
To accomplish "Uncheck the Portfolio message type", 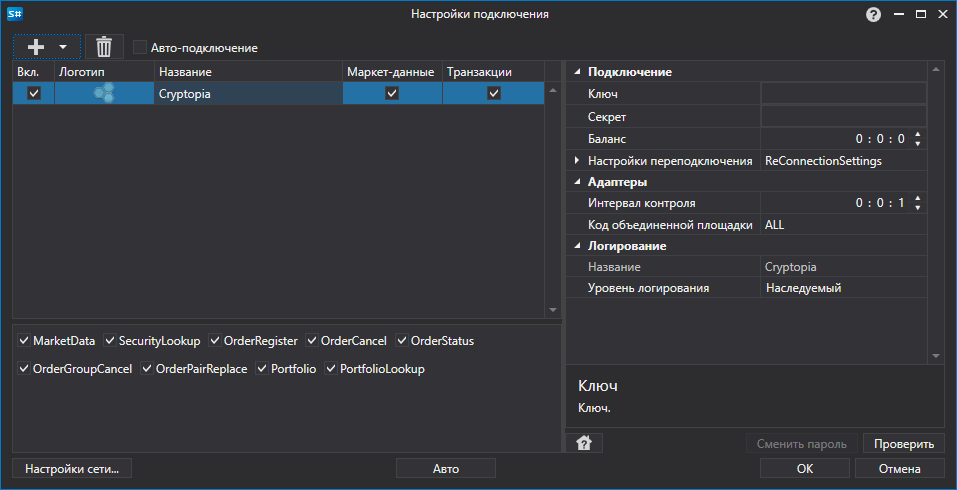I will pos(262,369).
